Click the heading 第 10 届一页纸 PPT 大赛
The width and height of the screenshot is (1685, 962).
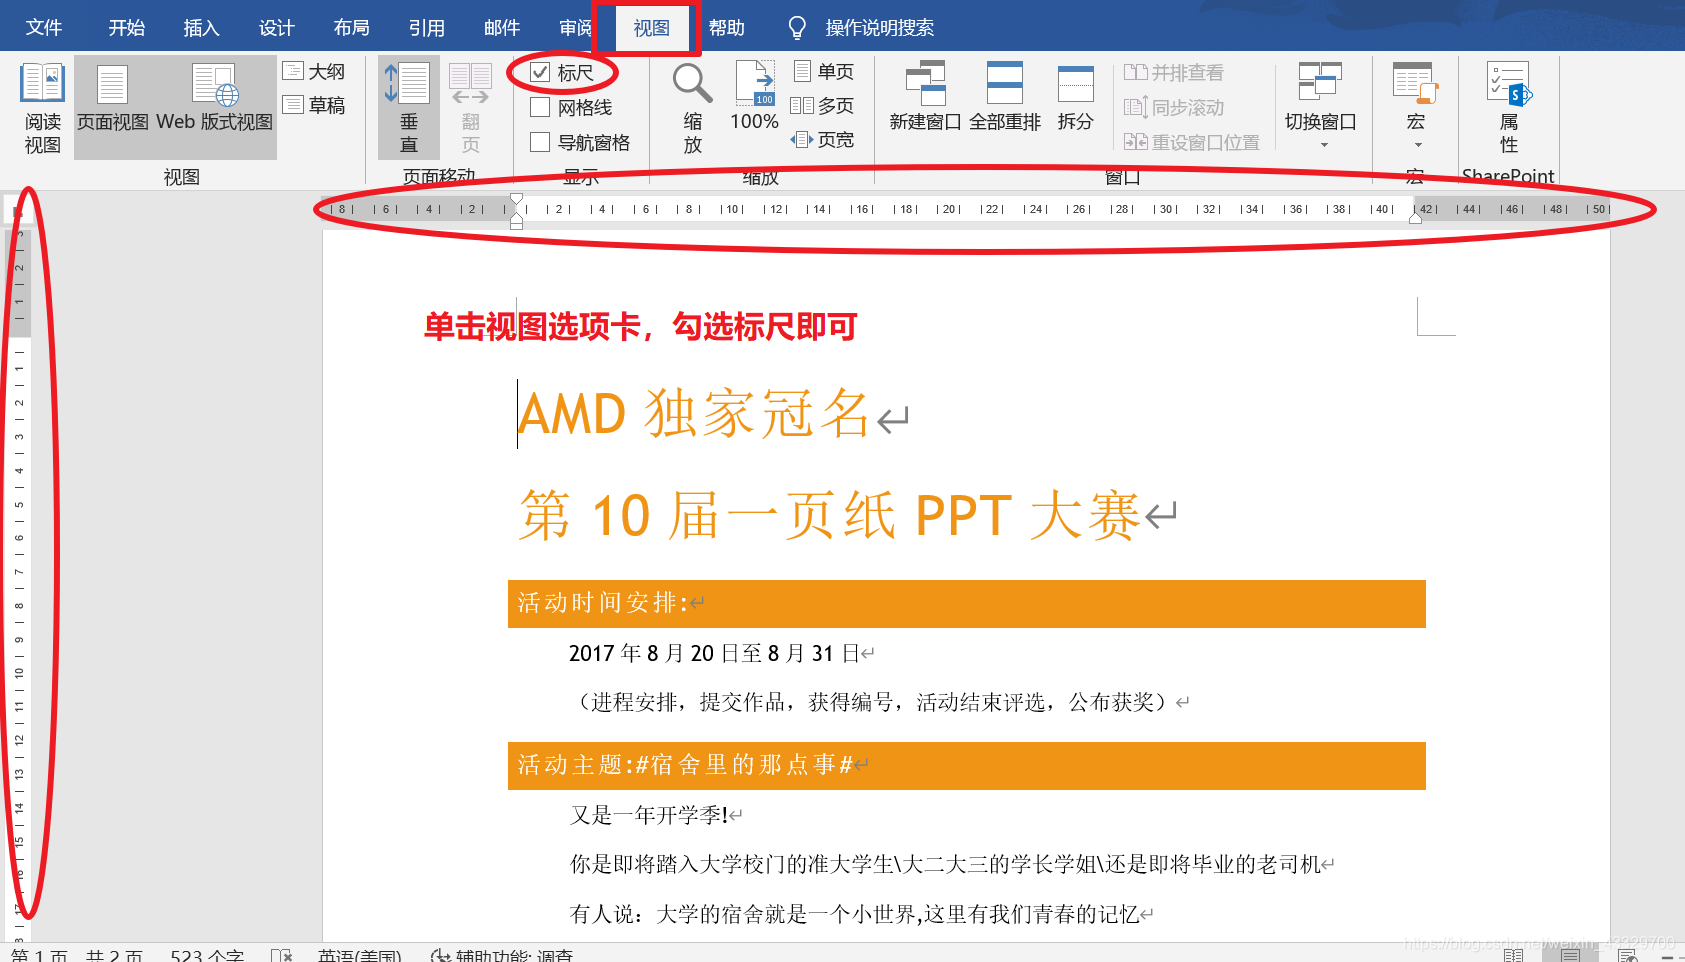830,516
